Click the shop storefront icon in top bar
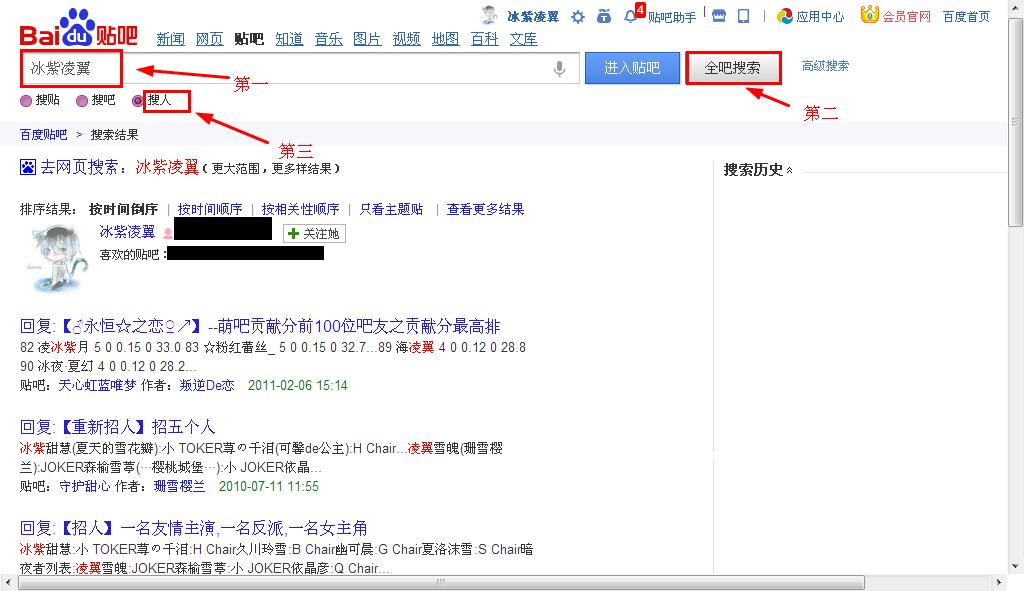 point(718,16)
